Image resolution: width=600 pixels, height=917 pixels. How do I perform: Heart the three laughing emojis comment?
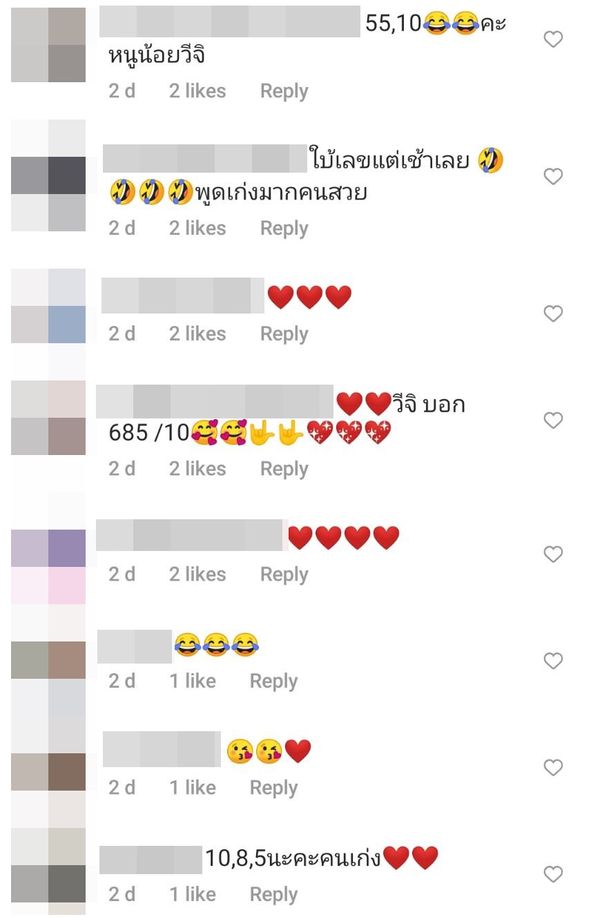(x=553, y=661)
